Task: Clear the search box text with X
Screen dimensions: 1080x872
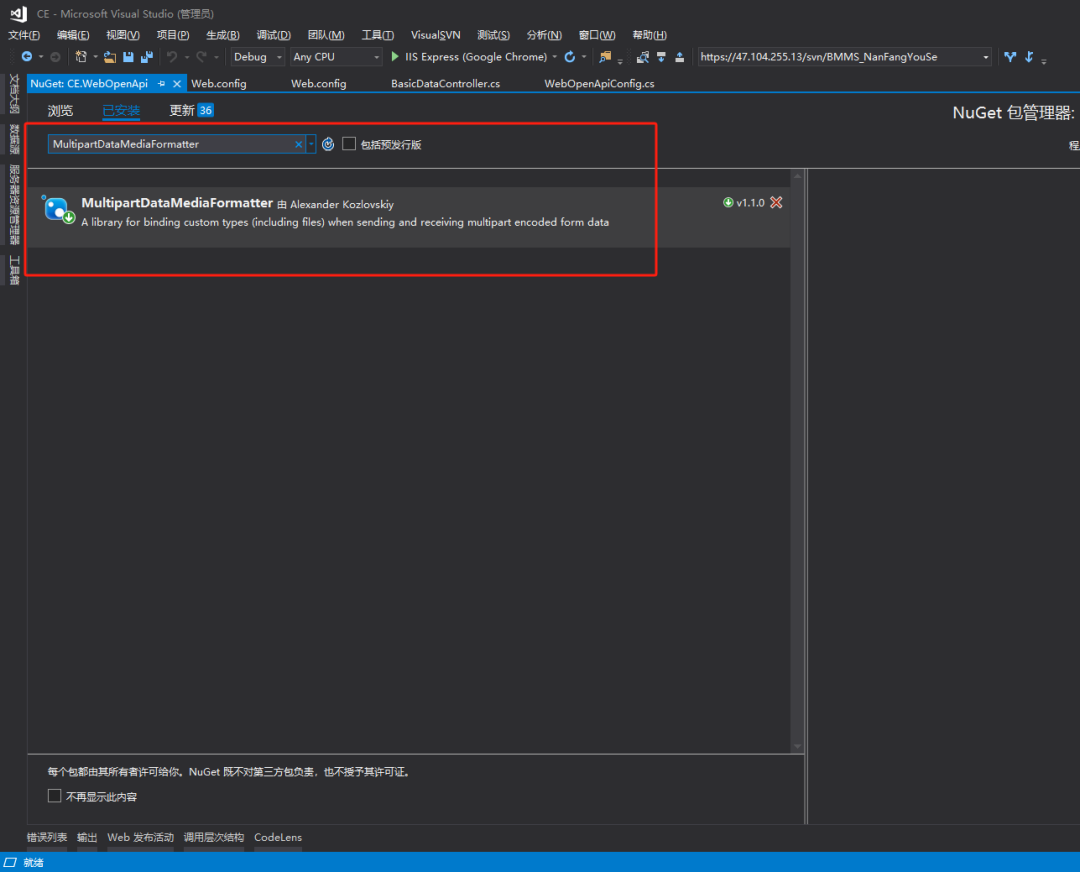Action: click(x=298, y=144)
